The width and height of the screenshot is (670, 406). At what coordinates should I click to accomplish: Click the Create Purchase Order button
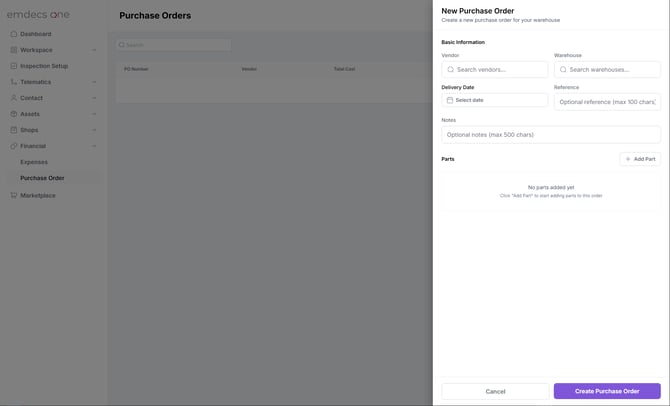tap(607, 391)
